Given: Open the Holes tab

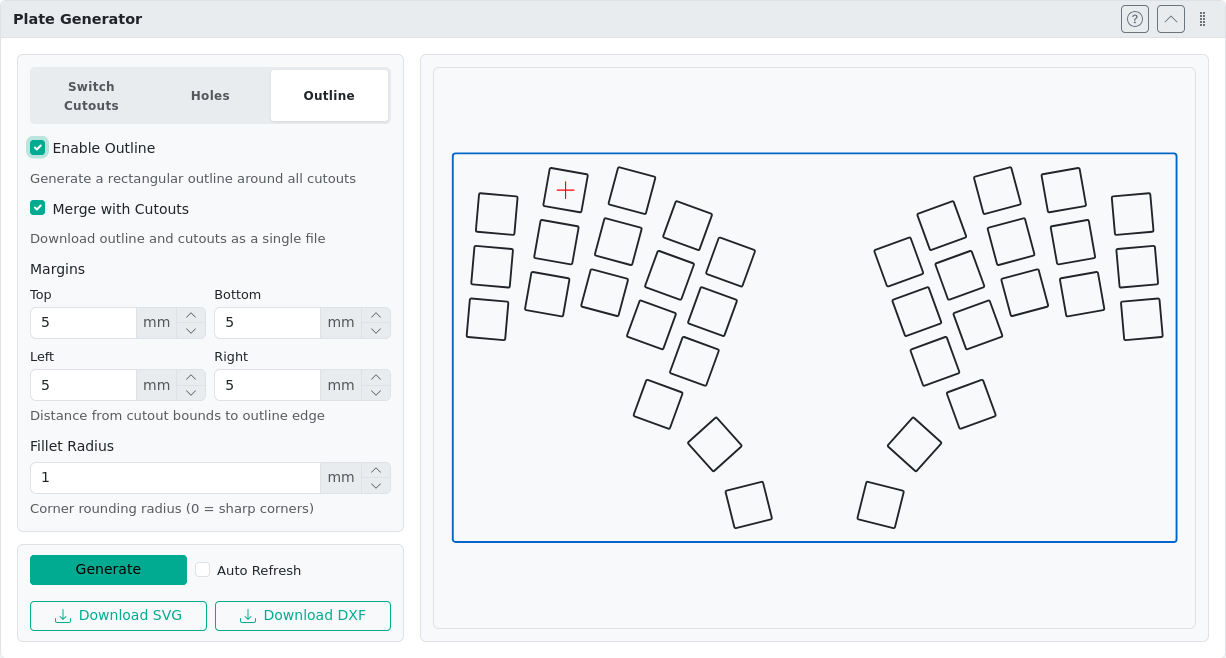Looking at the screenshot, I should [x=210, y=96].
